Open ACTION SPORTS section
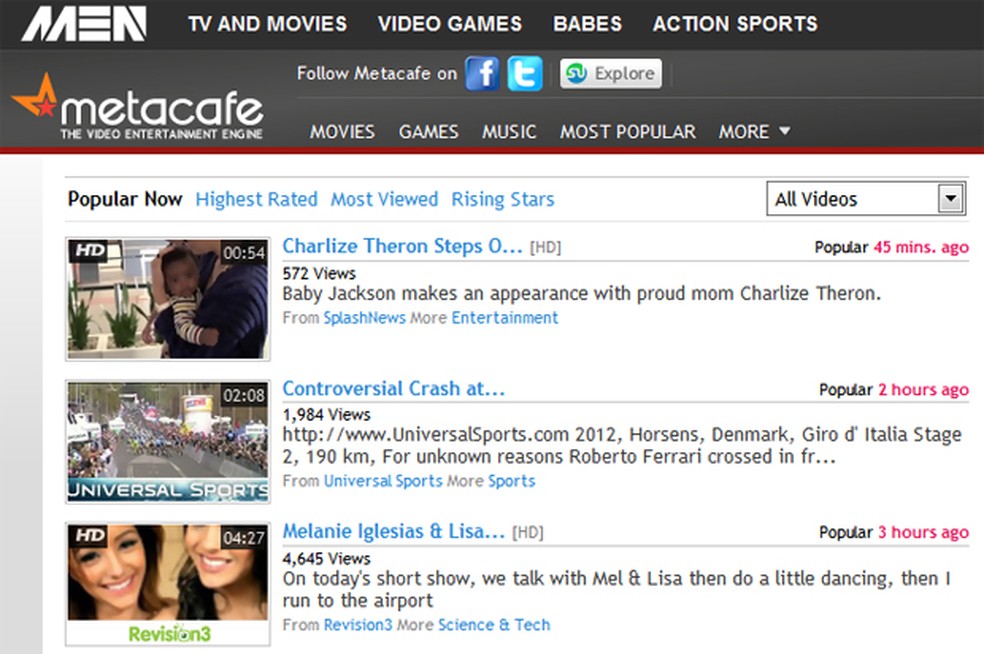 point(735,24)
